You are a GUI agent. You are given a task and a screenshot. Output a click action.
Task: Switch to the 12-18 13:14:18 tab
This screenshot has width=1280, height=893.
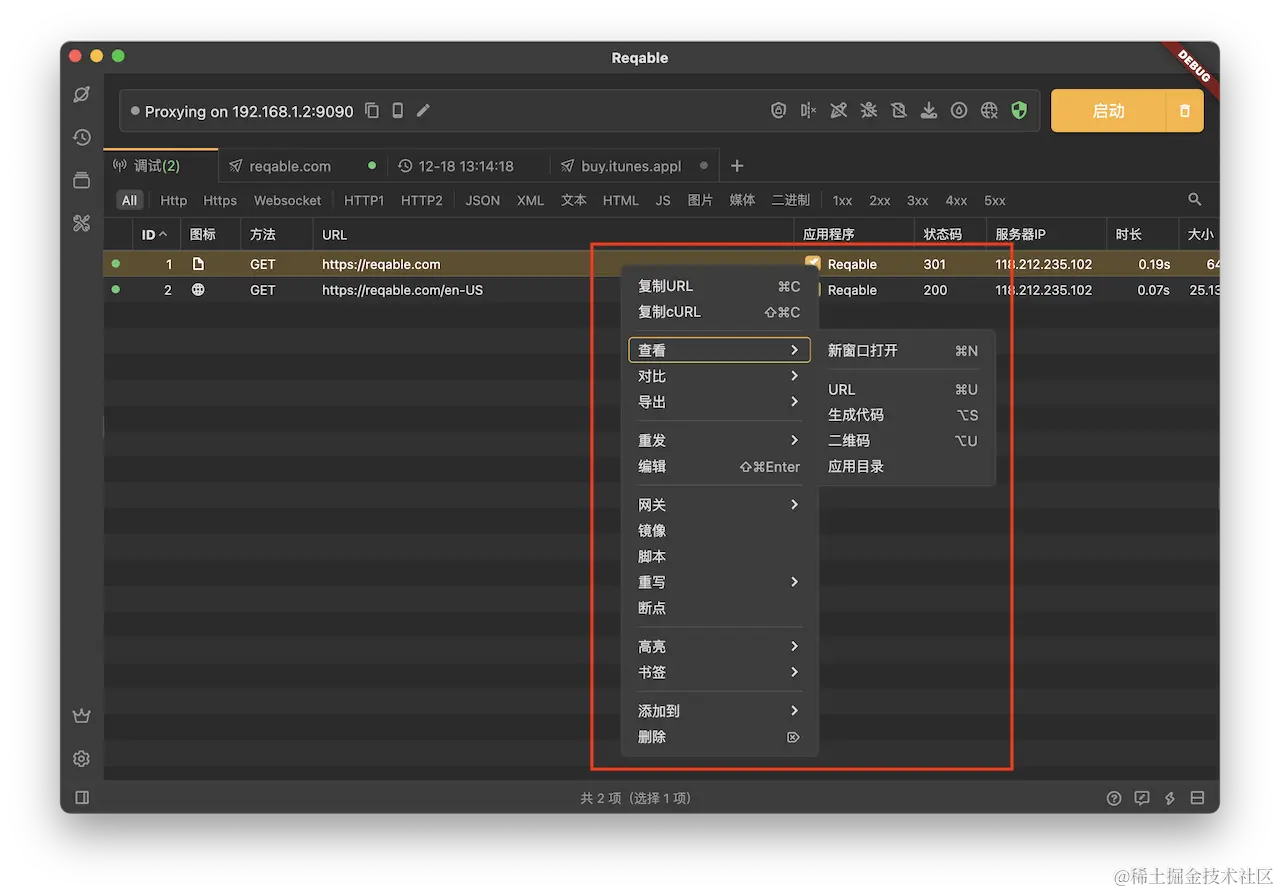468,166
